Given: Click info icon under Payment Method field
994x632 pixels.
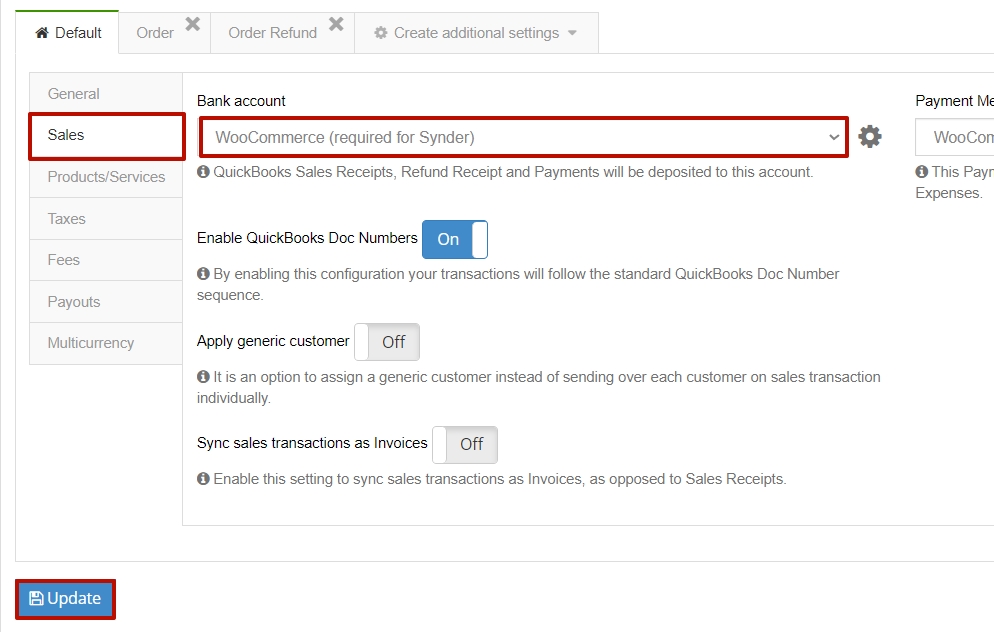Looking at the screenshot, I should point(922,172).
